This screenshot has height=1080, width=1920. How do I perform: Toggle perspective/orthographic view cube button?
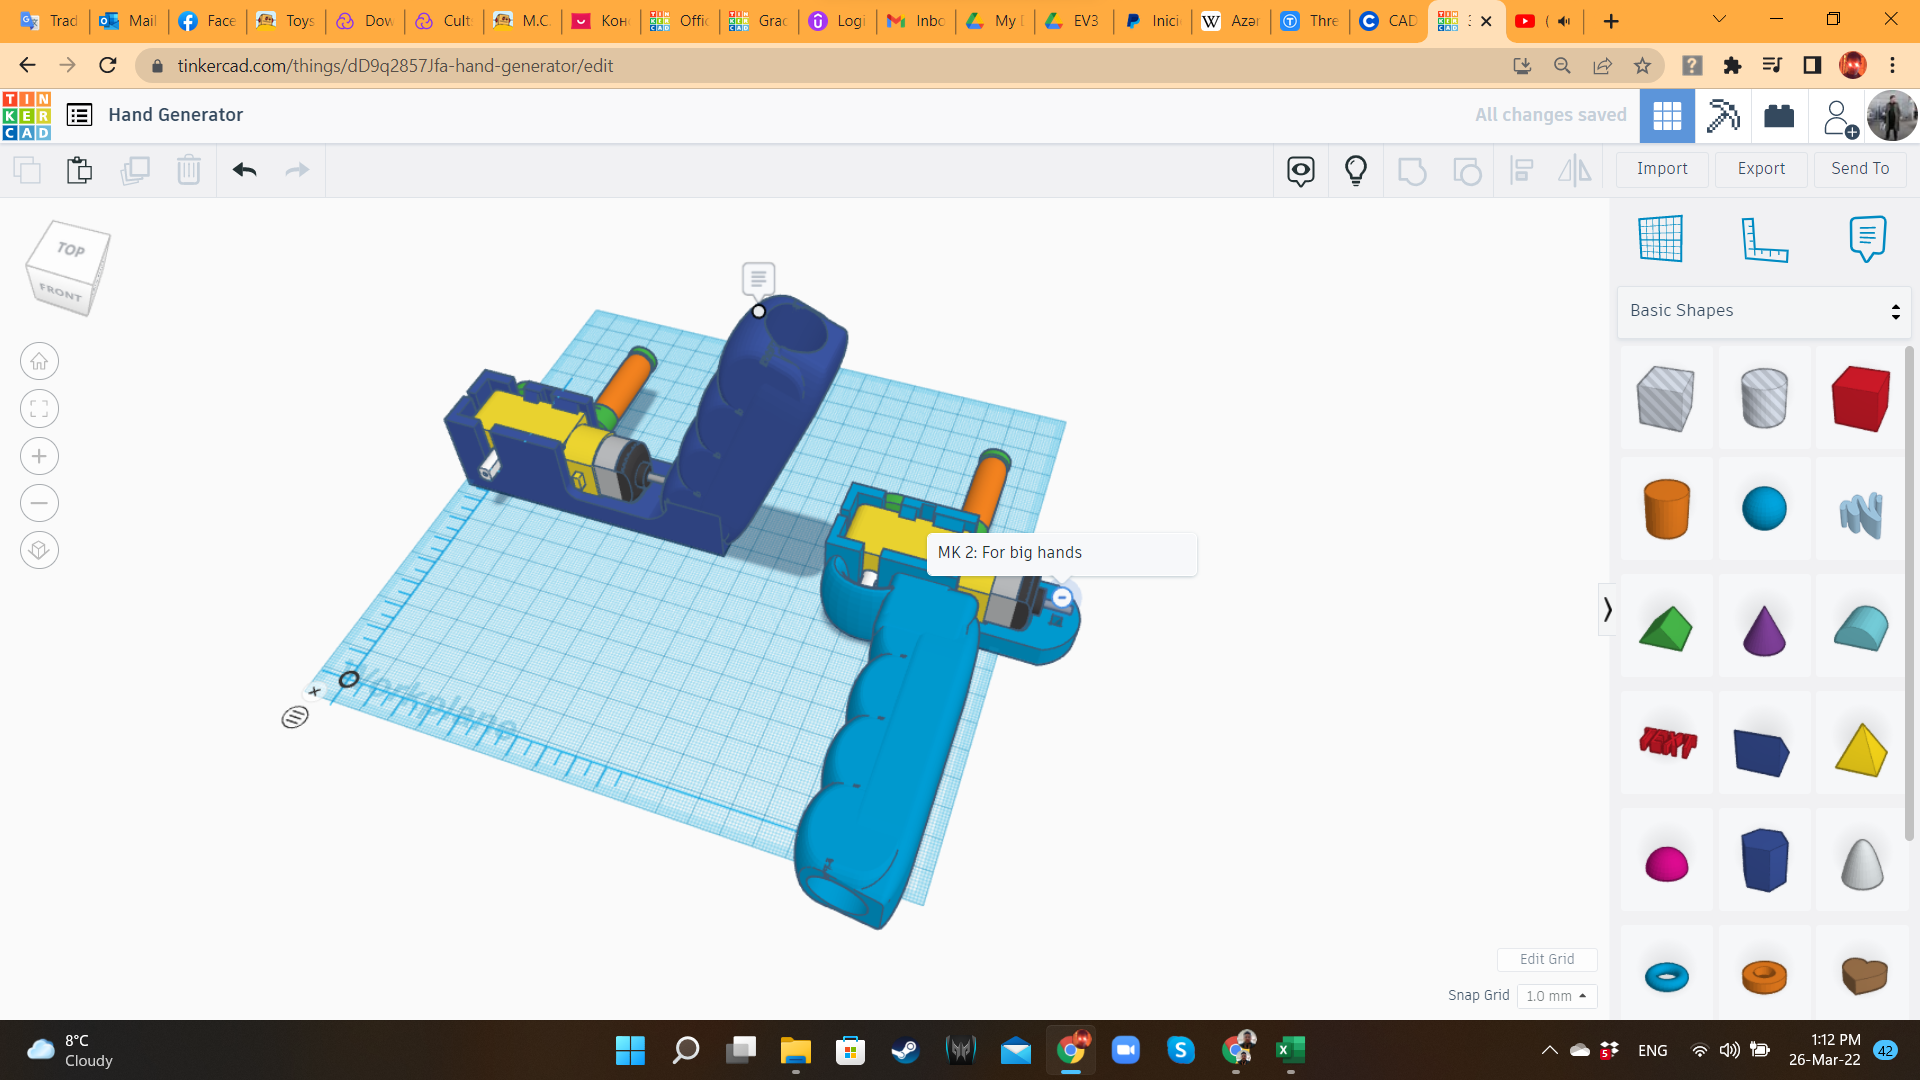click(39, 550)
